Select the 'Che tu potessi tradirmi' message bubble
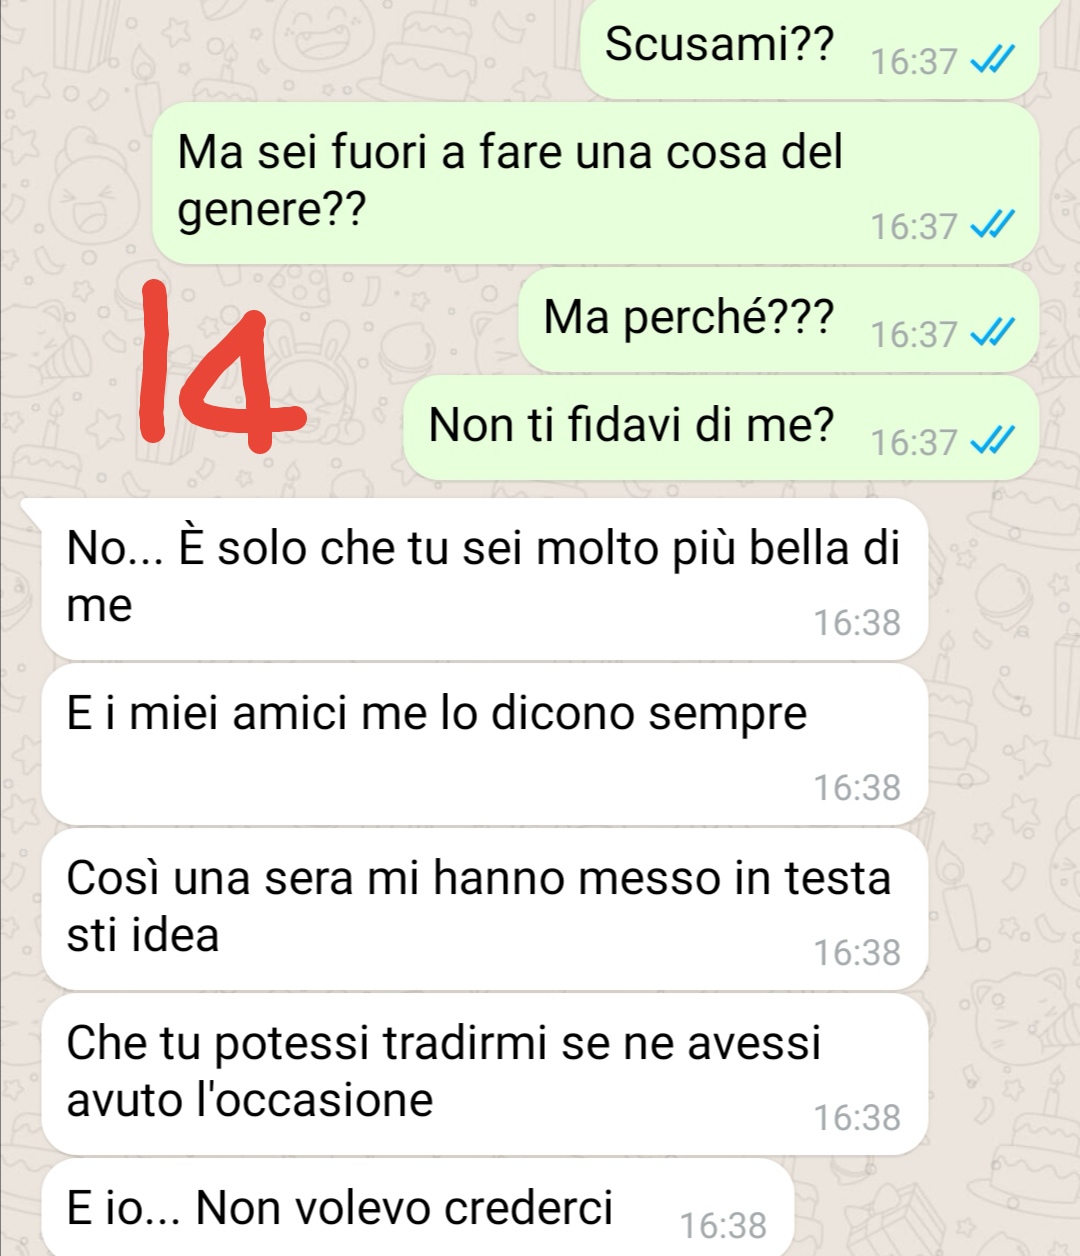Viewport: 1080px width, 1256px height. coord(485,1074)
